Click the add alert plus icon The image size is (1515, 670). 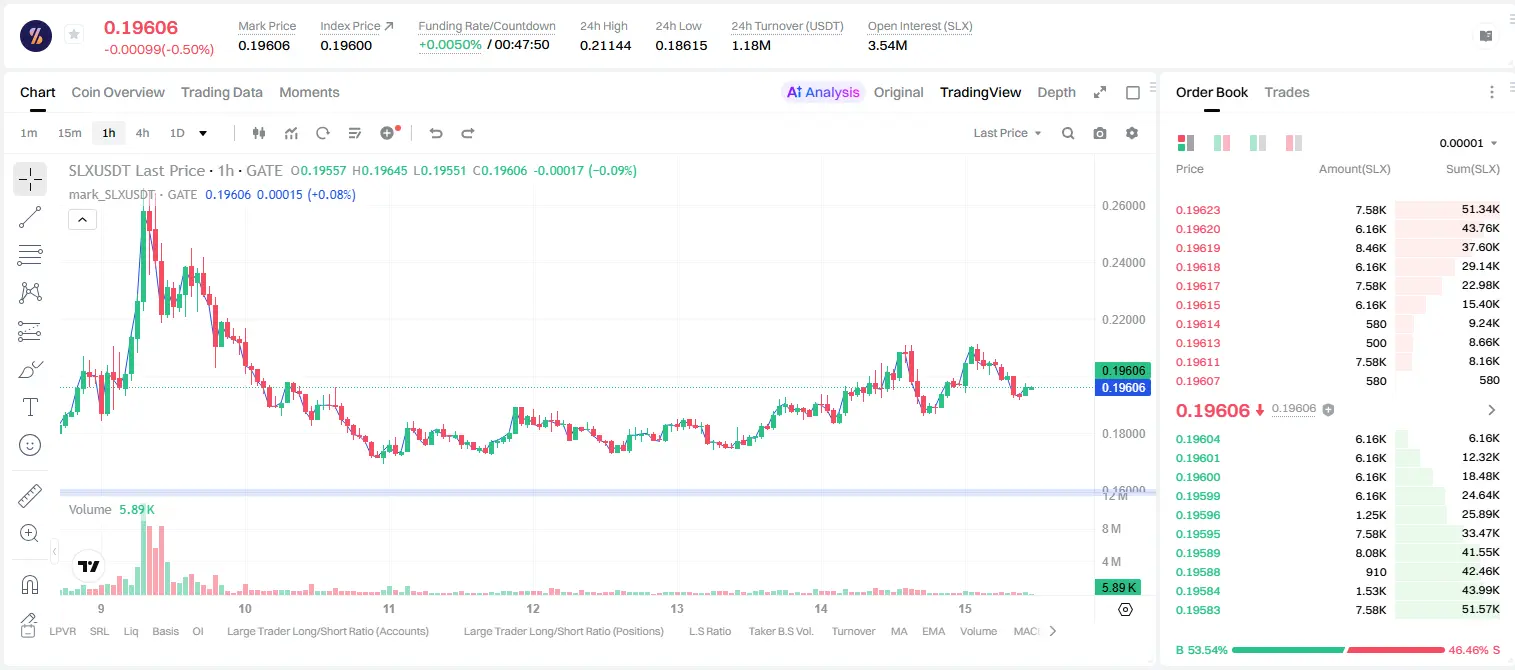[x=389, y=133]
